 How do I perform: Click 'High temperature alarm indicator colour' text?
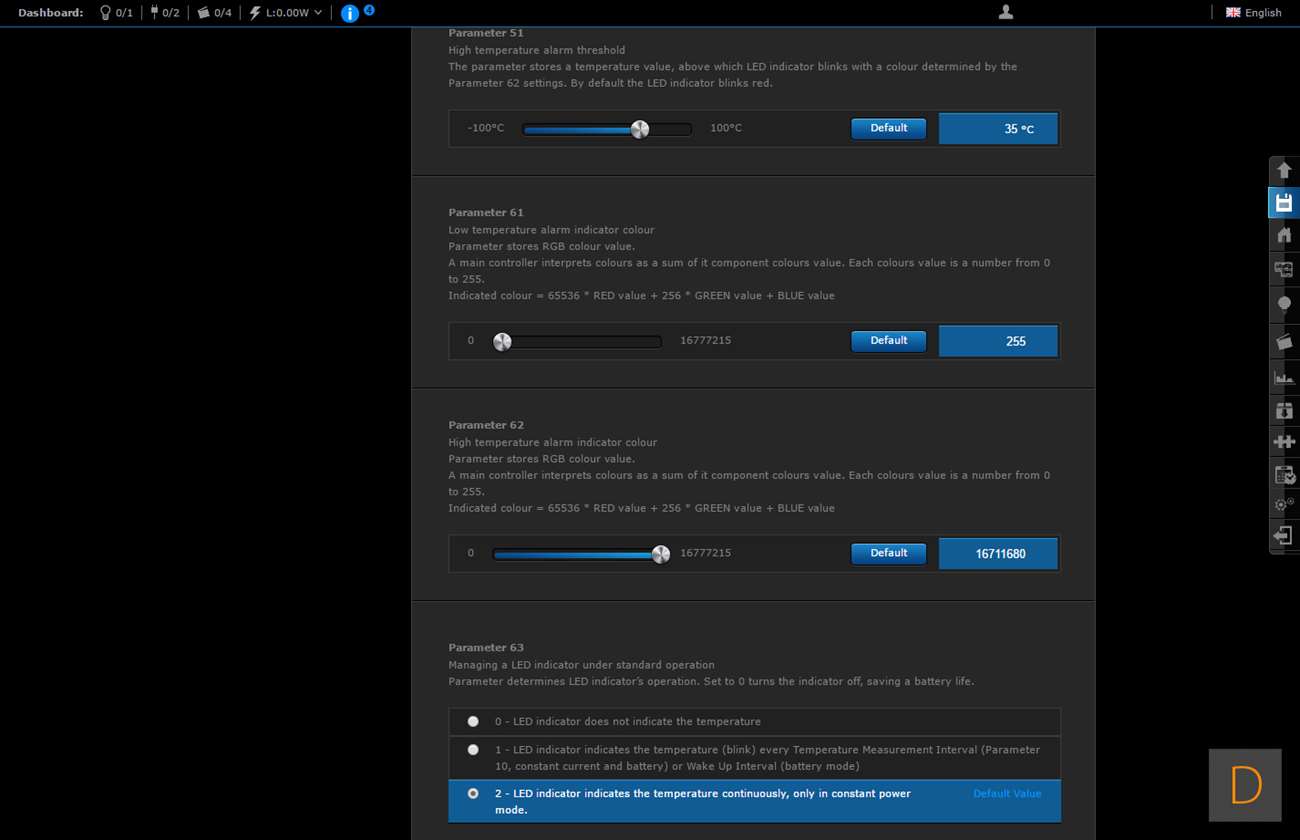553,442
